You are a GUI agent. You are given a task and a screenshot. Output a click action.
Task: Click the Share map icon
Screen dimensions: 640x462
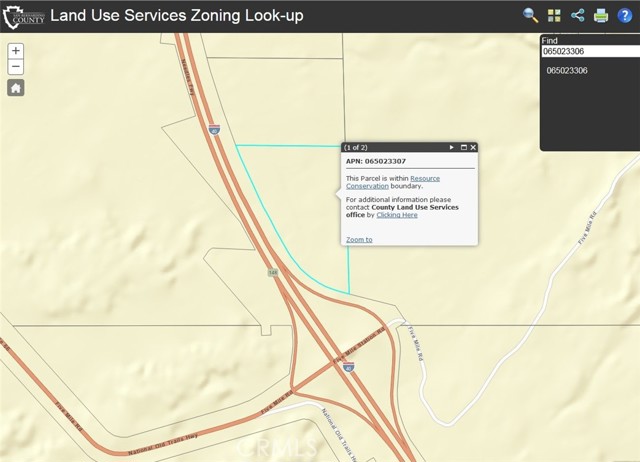click(x=578, y=15)
